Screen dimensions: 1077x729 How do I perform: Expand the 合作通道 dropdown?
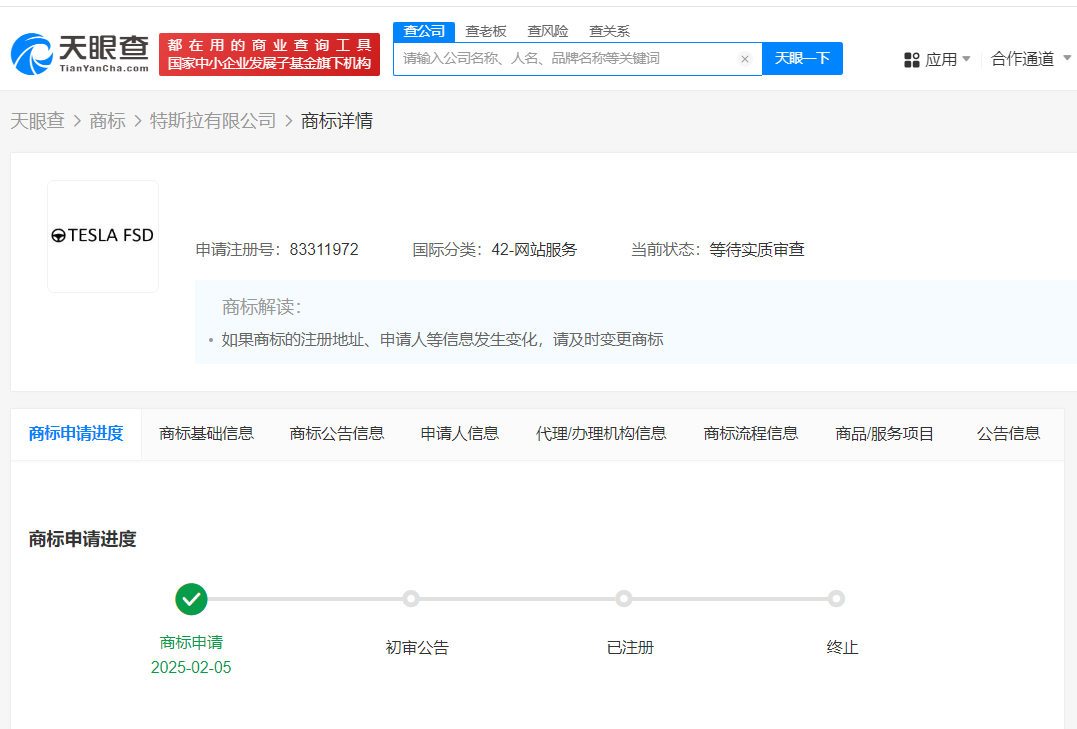[1030, 59]
